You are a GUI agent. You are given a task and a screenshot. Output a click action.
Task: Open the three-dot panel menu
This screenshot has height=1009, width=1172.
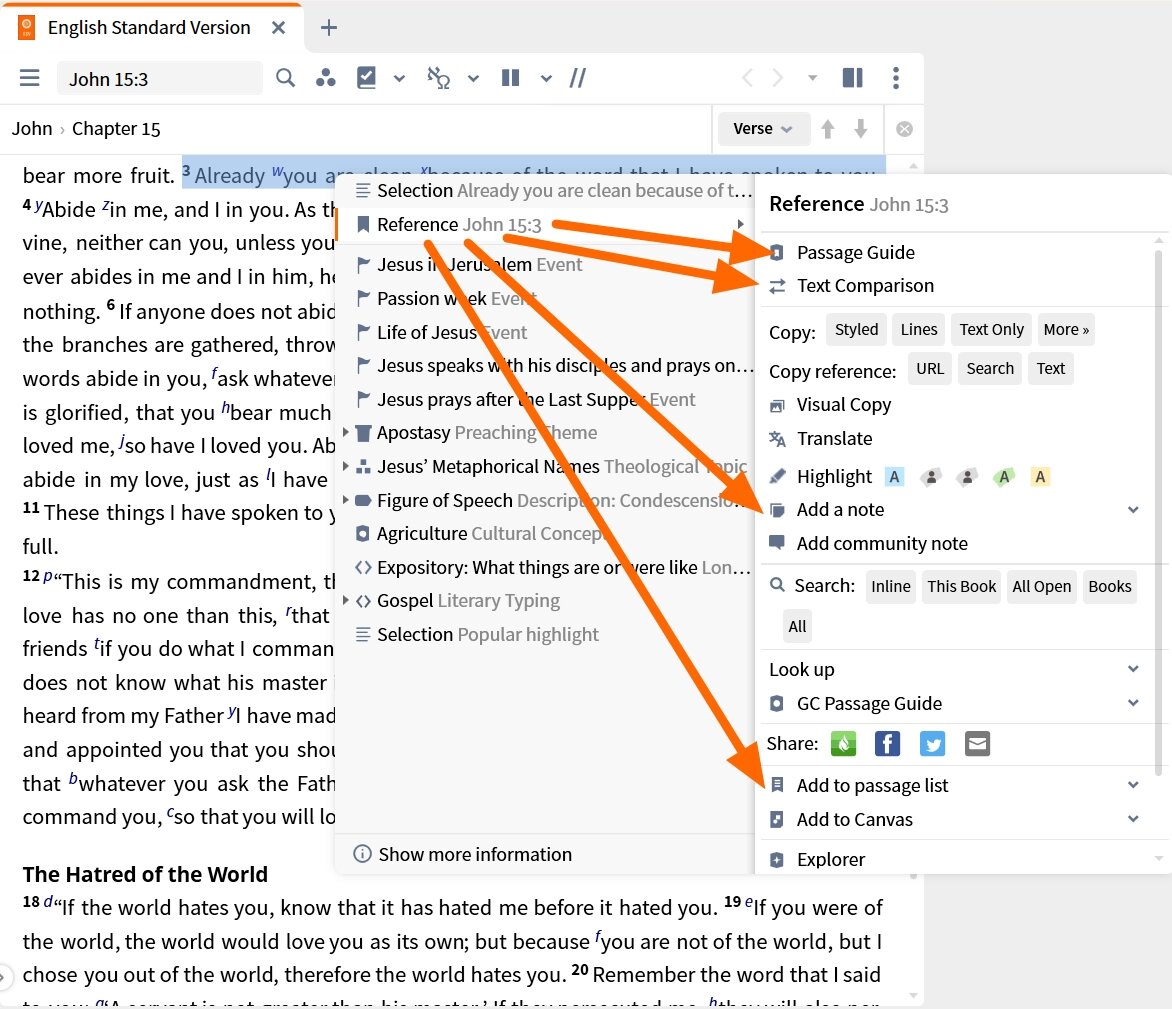click(895, 78)
